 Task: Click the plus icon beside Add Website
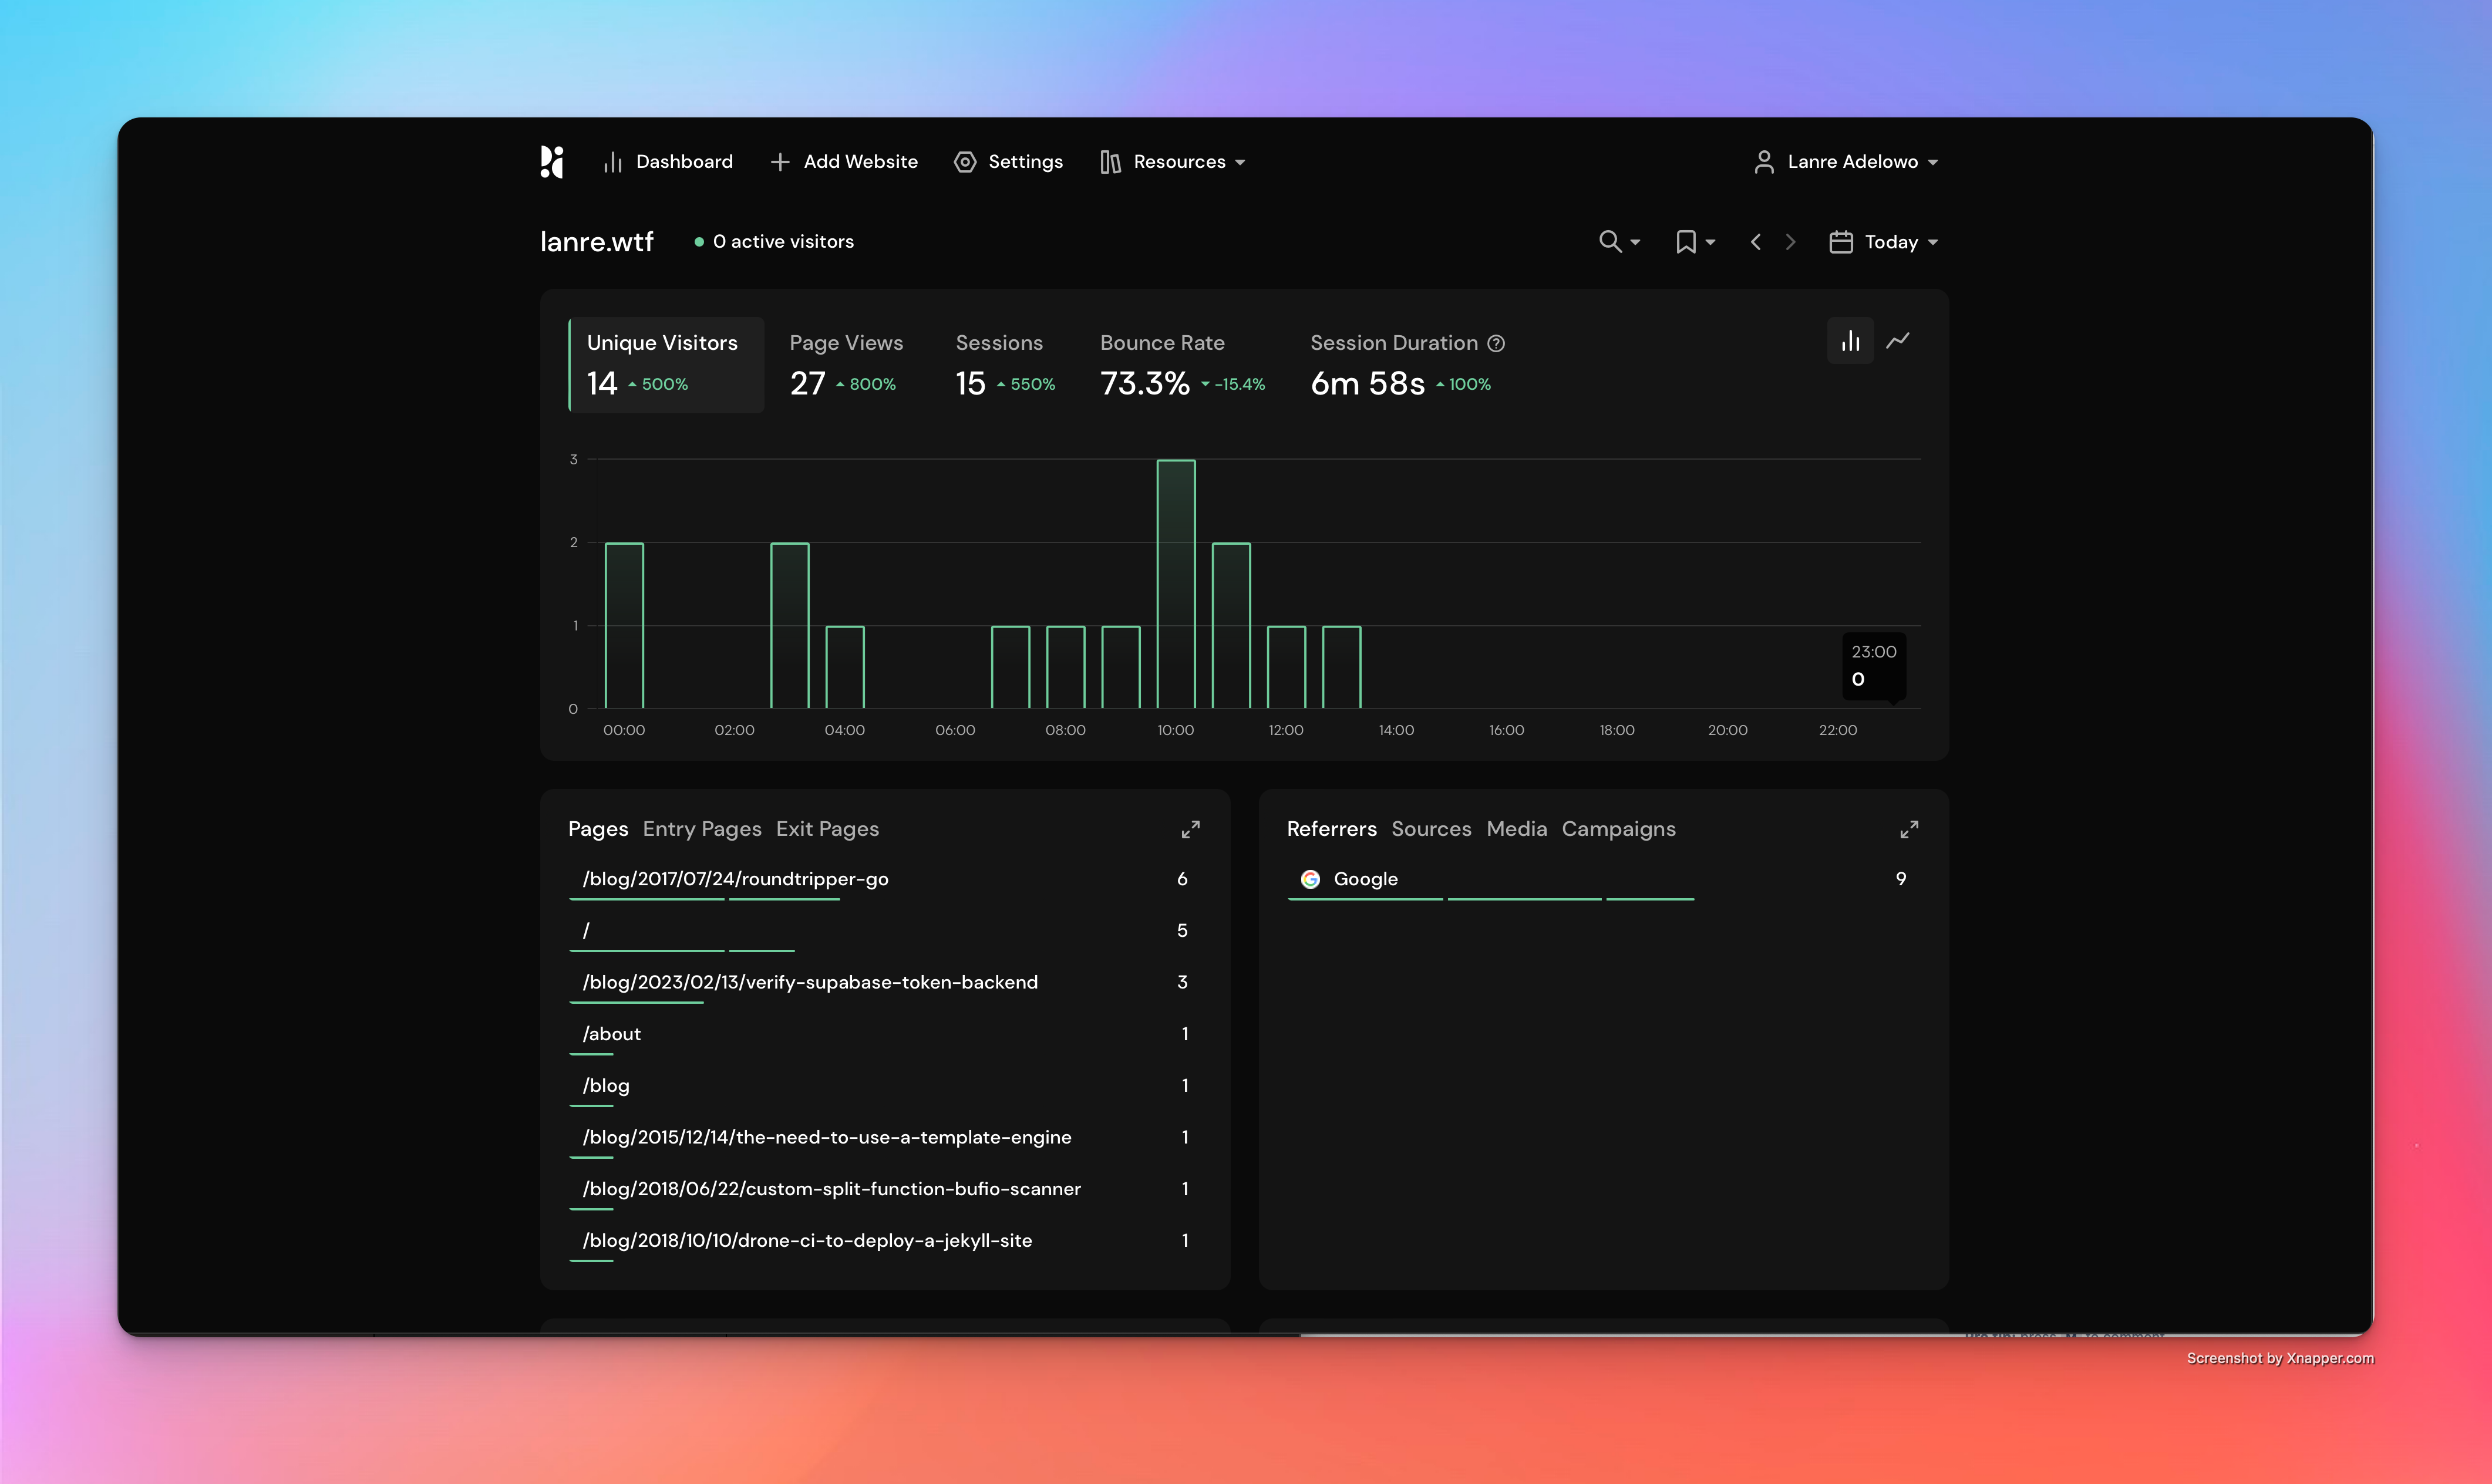coord(780,162)
